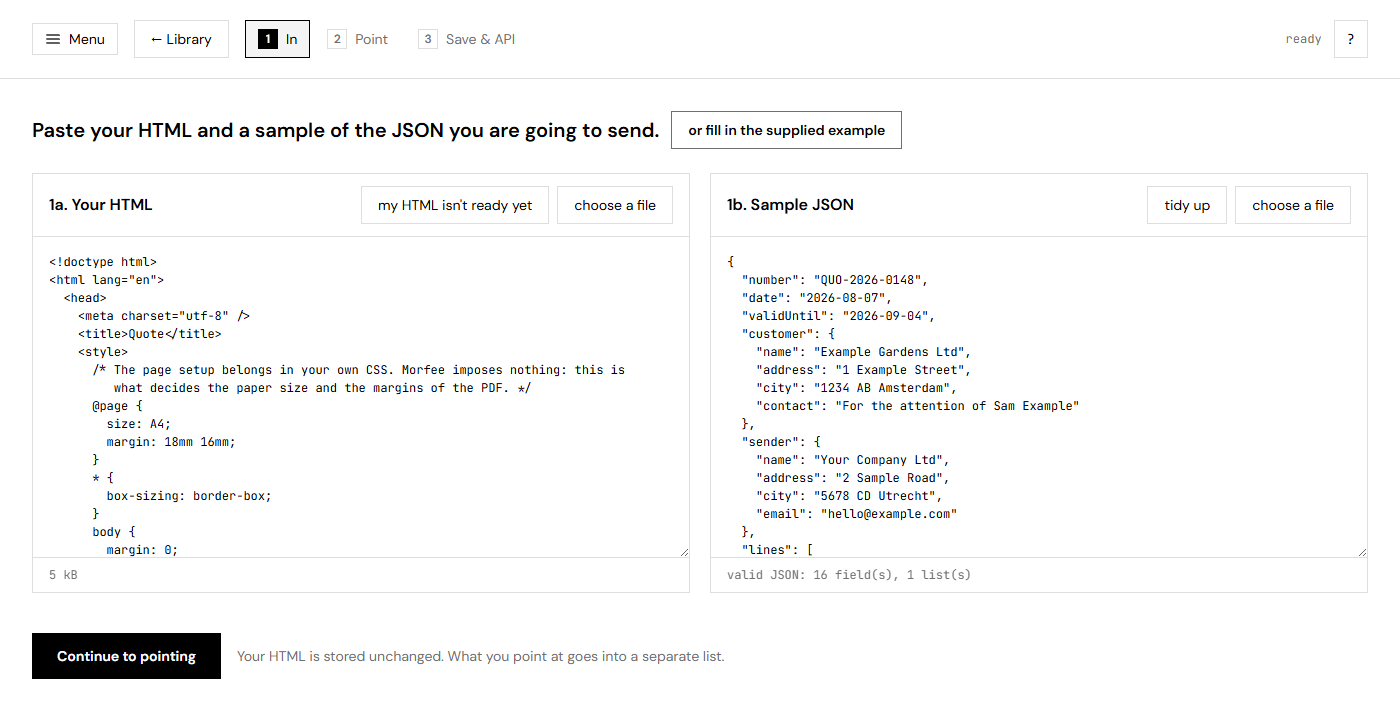This screenshot has height=720, width=1400.
Task: Click the '<style>' line in HTML
Action: pos(103,352)
